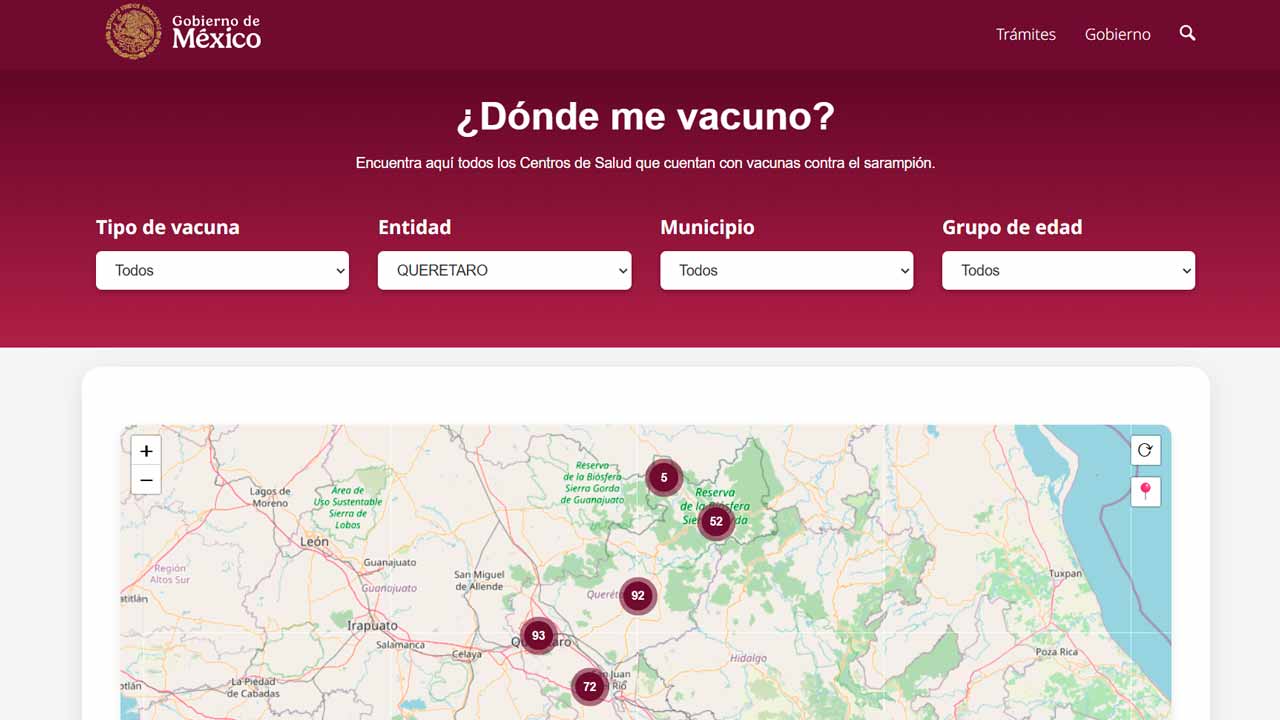The width and height of the screenshot is (1280, 720).
Task: Click the cluster marker labeled 72
Action: (590, 687)
